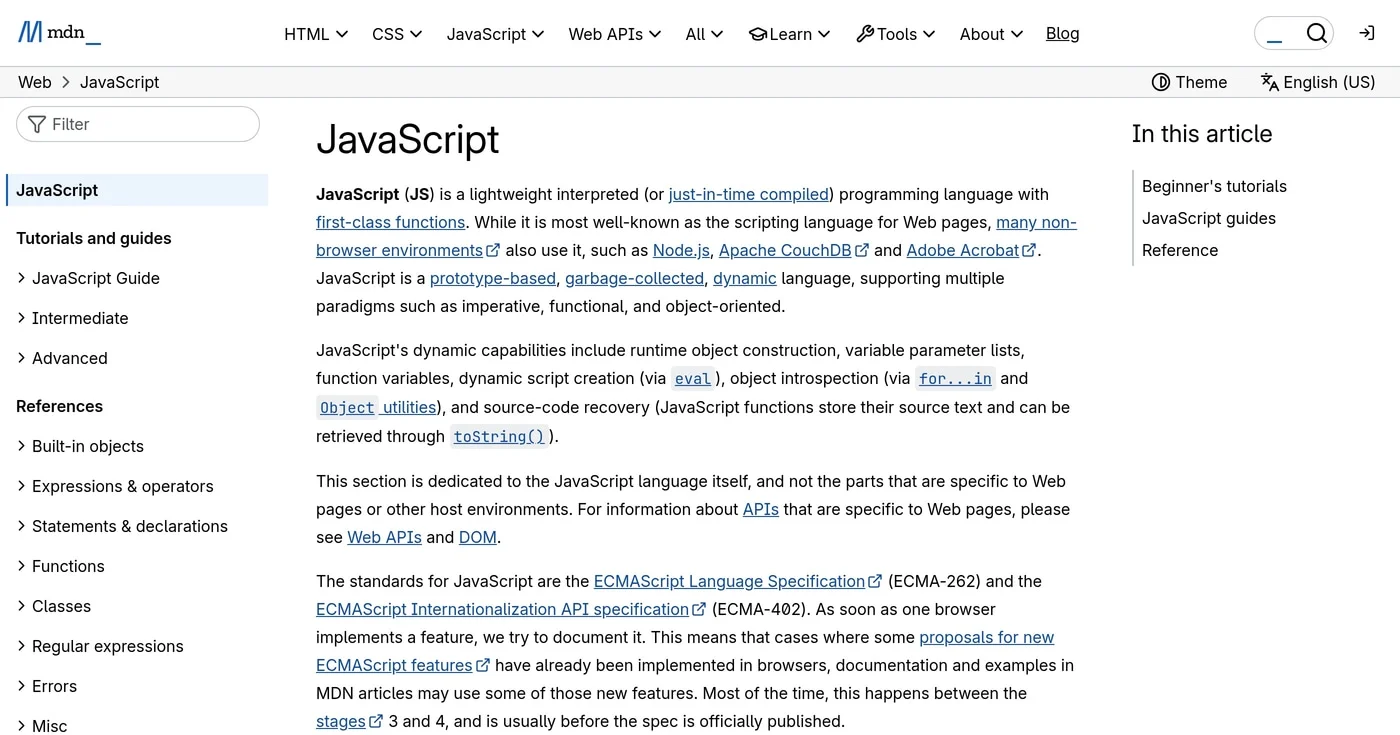
Task: Open the Learn menu
Action: (790, 34)
